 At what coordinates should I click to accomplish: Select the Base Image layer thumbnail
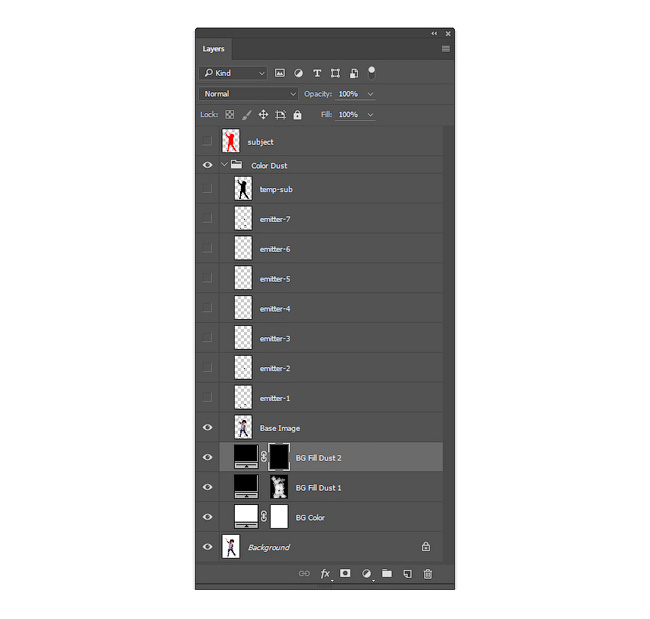coord(243,427)
